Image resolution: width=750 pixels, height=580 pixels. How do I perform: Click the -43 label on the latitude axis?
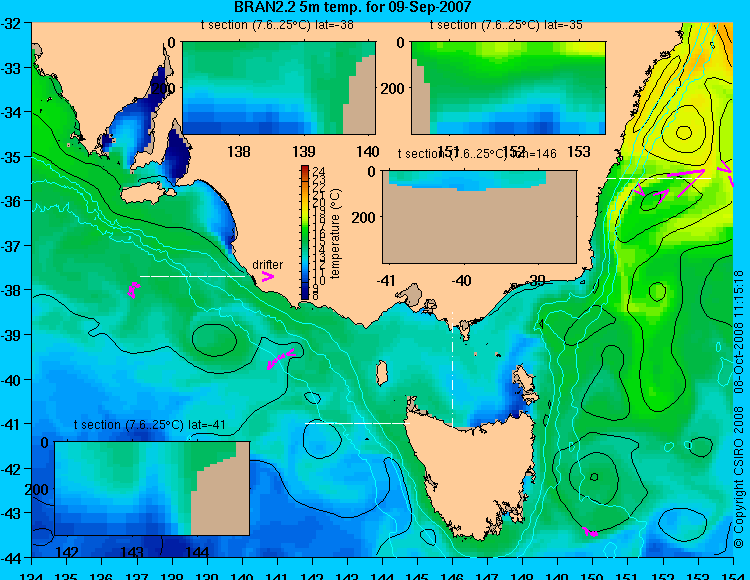coord(11,513)
